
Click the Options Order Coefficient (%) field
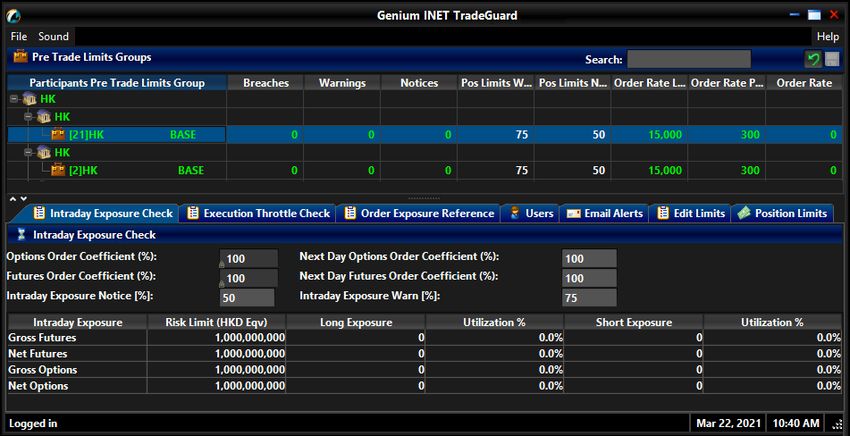point(249,259)
